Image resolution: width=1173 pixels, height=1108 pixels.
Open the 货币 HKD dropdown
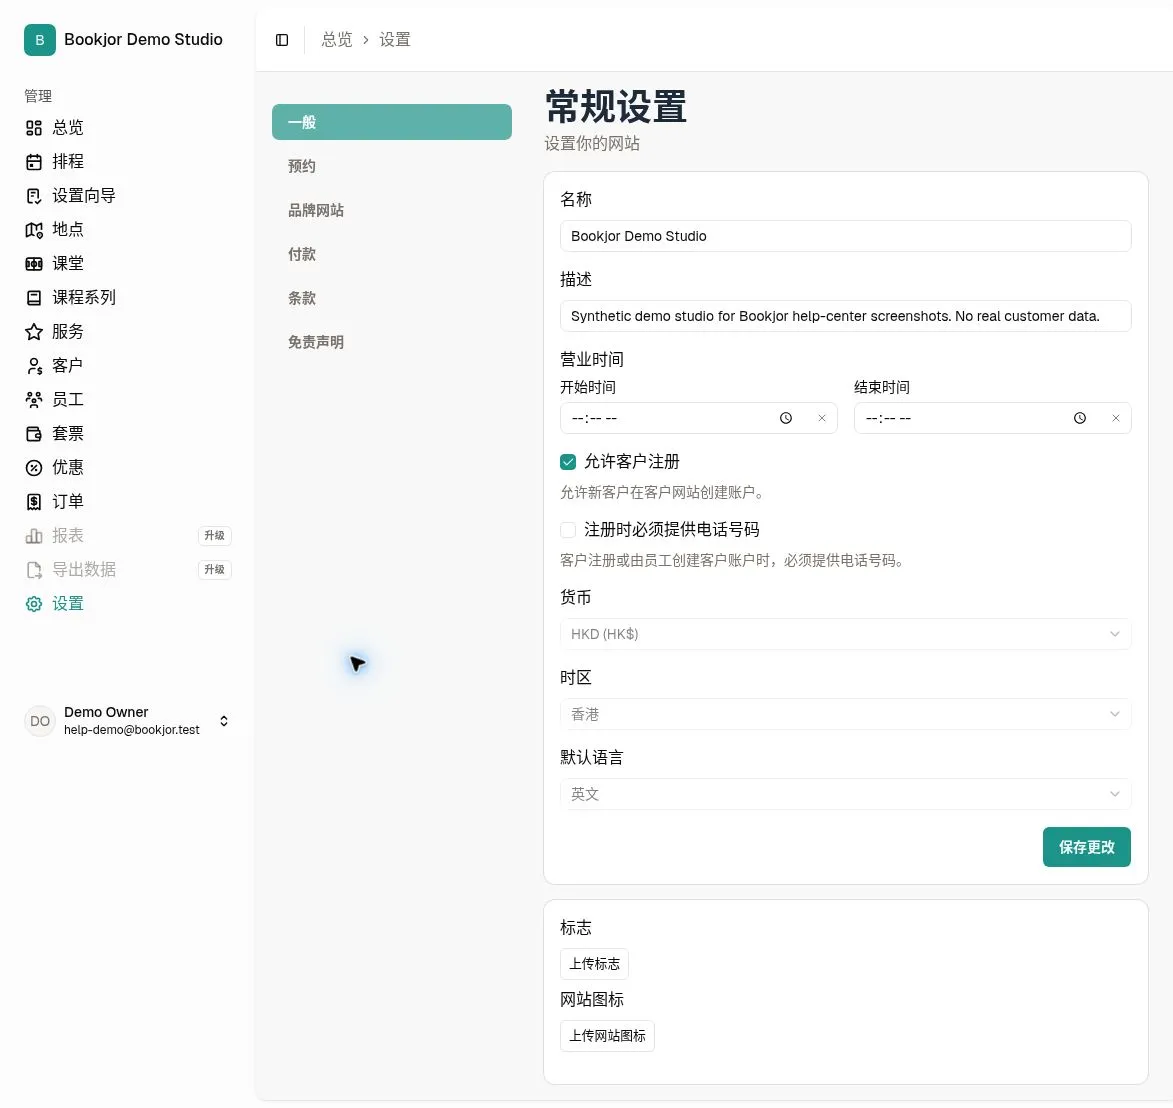[x=845, y=634]
